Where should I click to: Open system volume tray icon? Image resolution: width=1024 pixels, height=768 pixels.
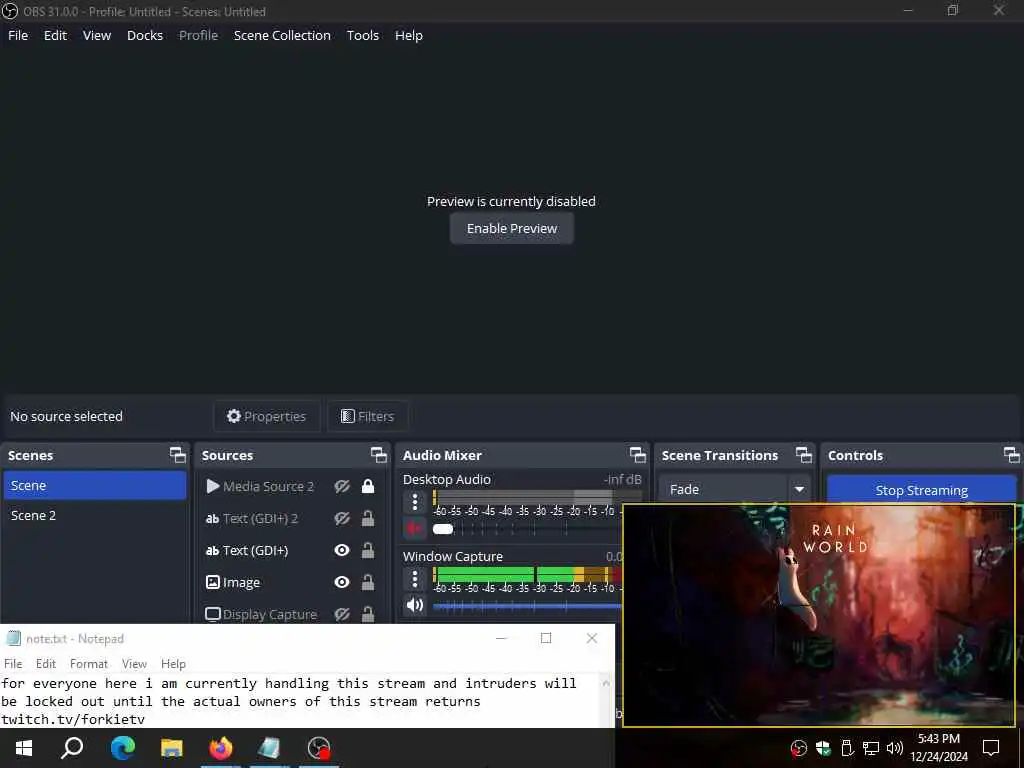tap(895, 748)
